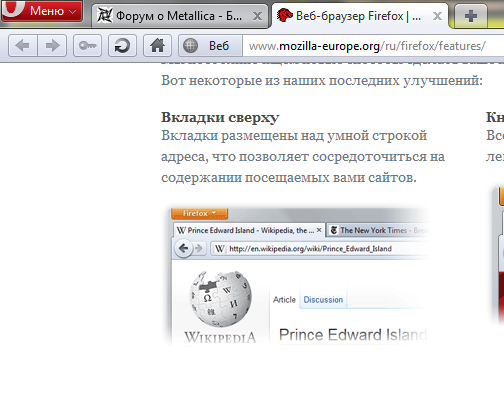Click the Wikipedia globe logo image
The width and height of the screenshot is (504, 403).
click(220, 298)
